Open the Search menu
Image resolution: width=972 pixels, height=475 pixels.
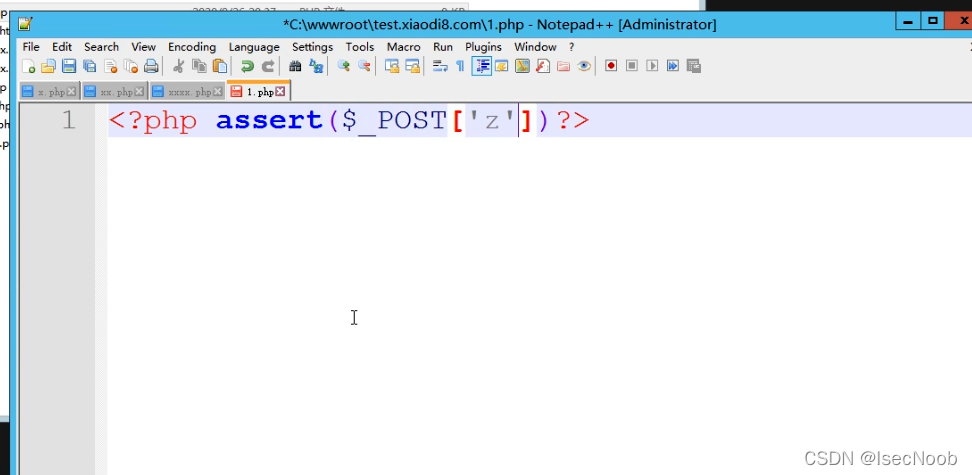[102, 47]
